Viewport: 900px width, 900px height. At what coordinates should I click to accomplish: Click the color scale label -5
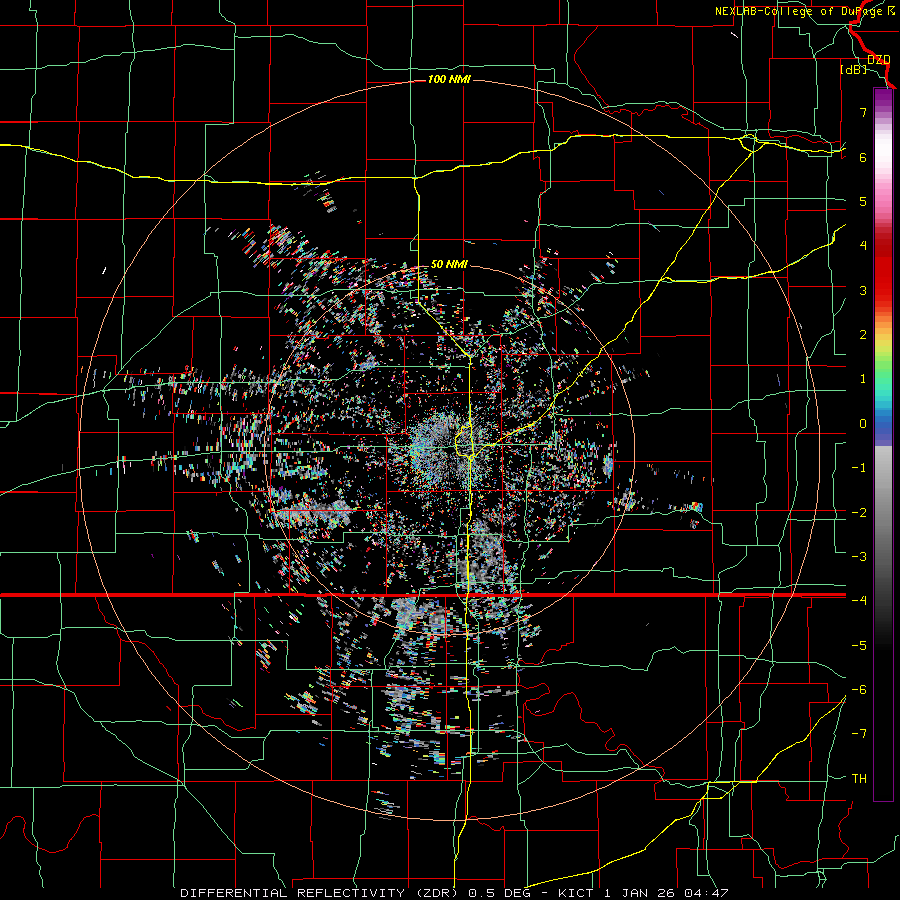859,645
